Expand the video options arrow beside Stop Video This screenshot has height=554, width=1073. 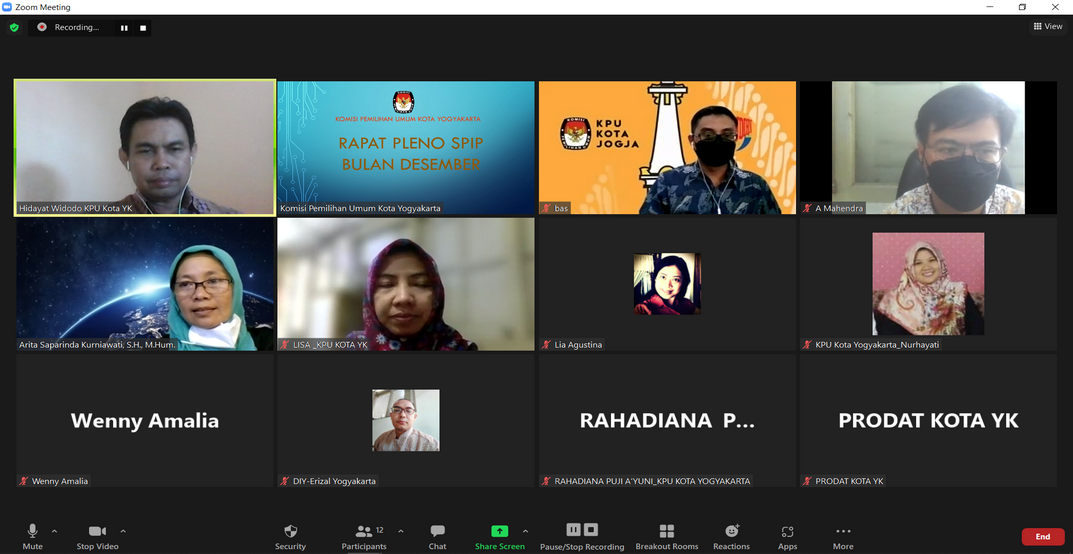tap(123, 531)
